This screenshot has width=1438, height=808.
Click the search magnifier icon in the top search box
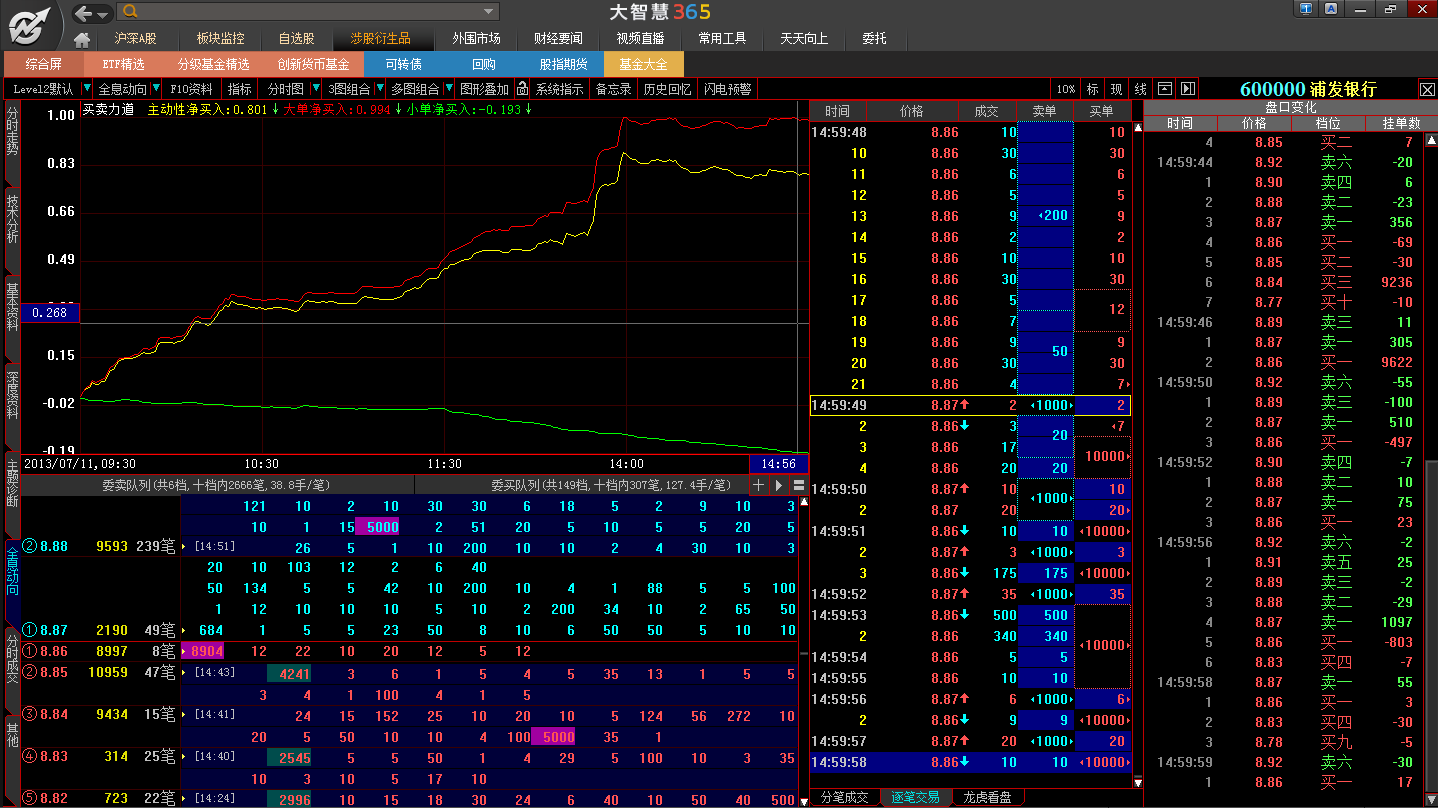coord(128,12)
